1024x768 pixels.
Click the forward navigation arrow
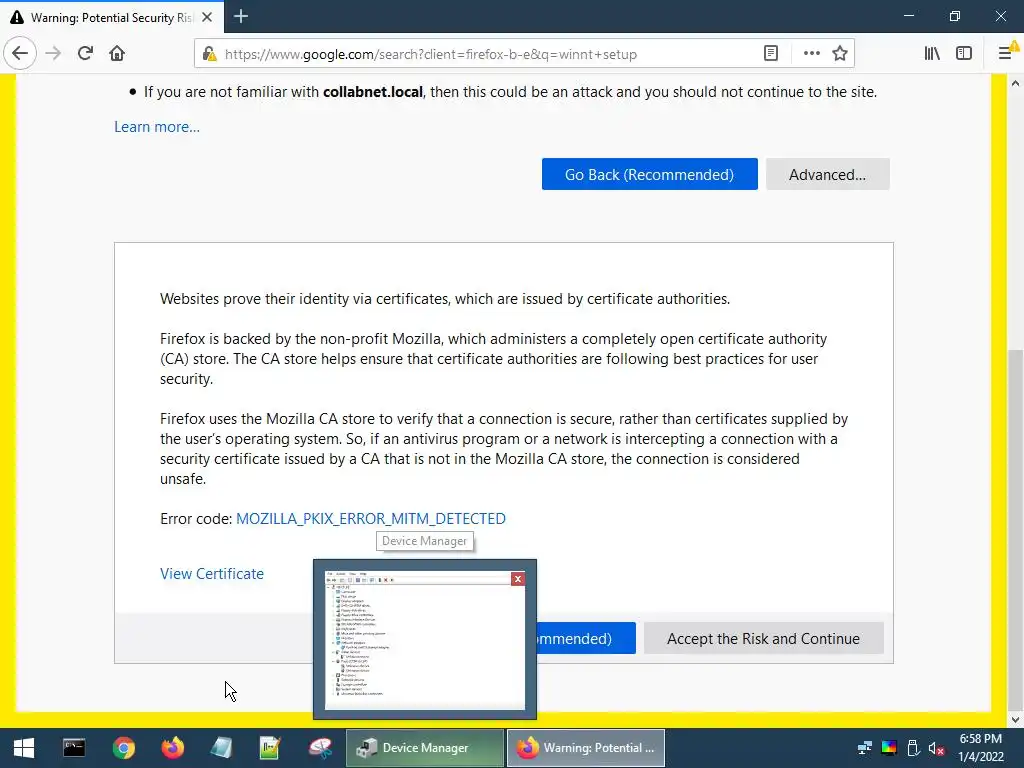[x=53, y=54]
